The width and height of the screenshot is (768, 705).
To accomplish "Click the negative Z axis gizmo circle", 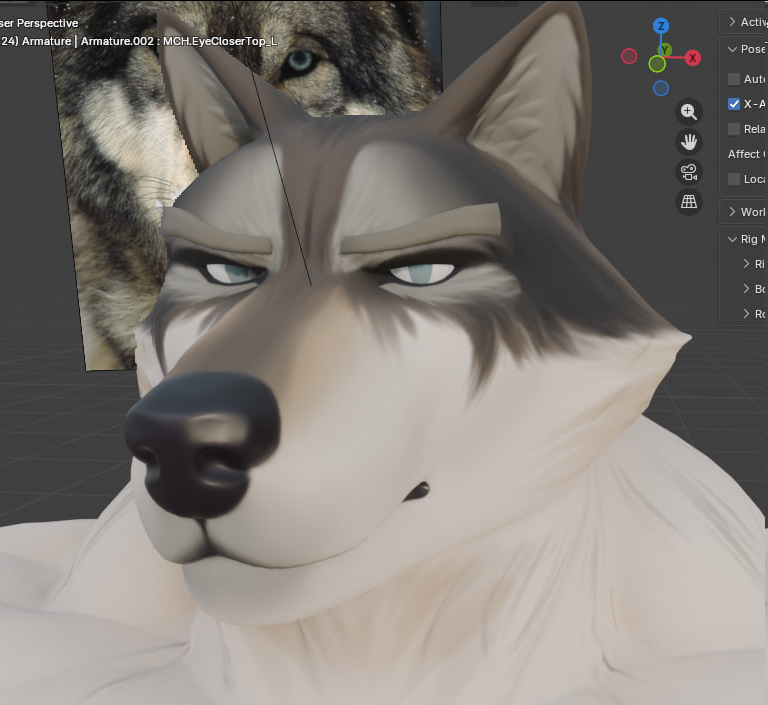I will tap(661, 89).
